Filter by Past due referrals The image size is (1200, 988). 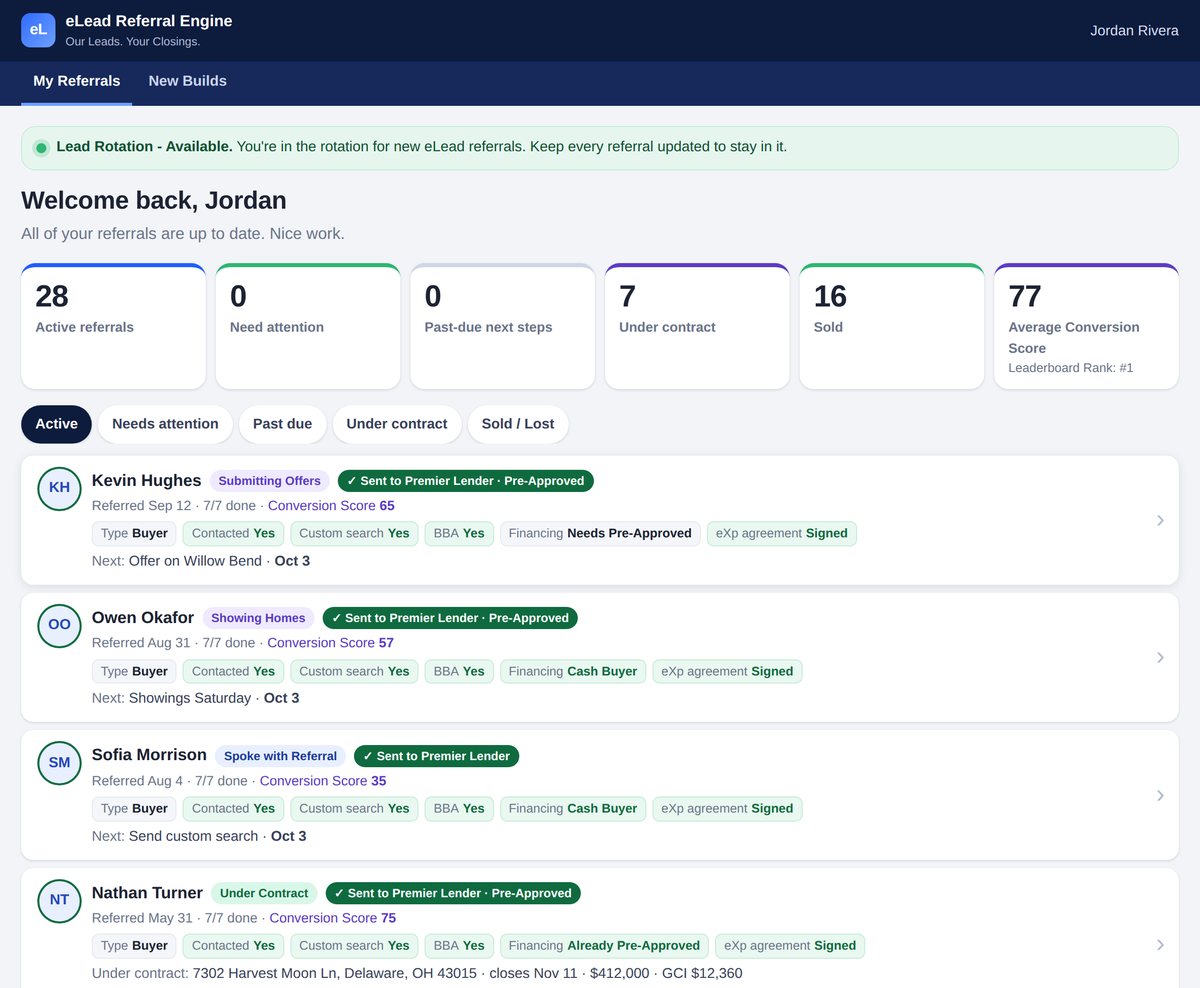[x=282, y=424]
